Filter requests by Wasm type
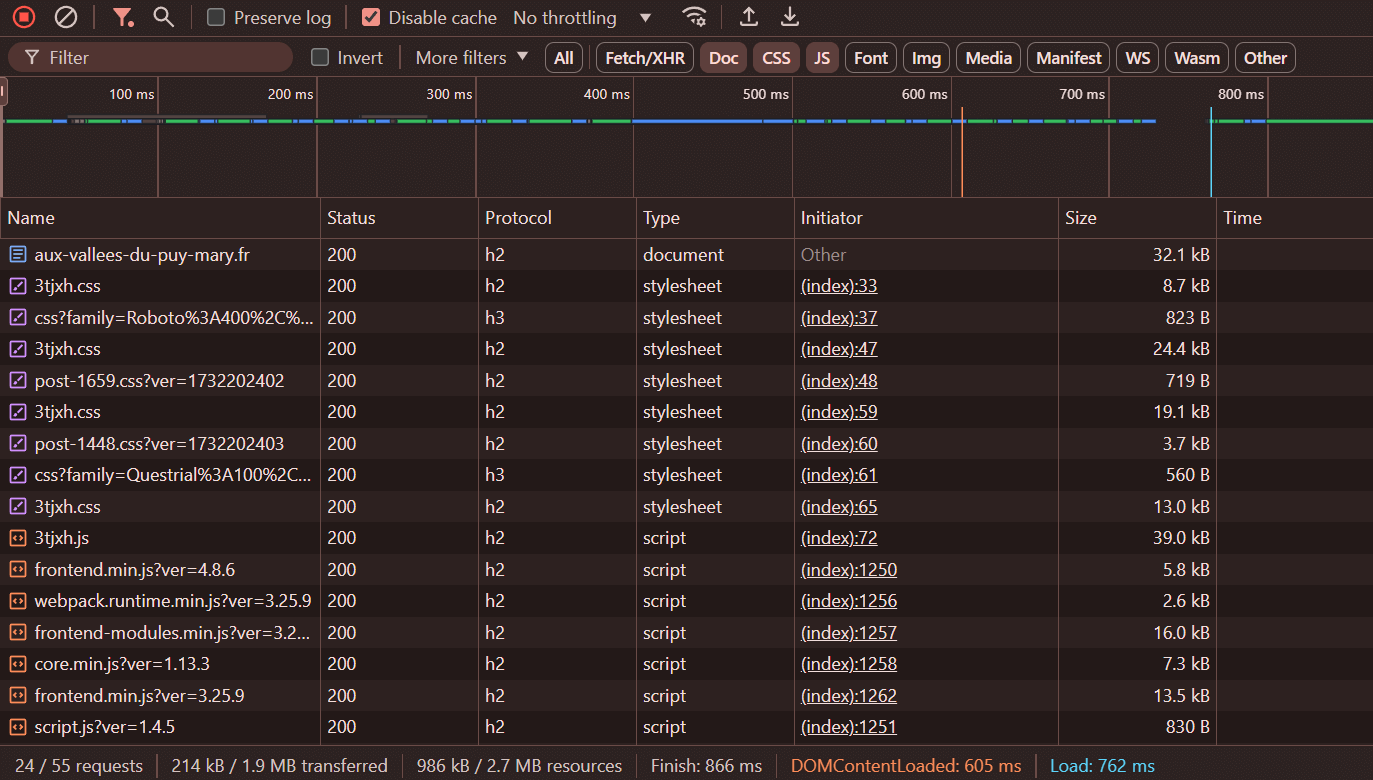This screenshot has width=1373, height=780. point(1197,58)
